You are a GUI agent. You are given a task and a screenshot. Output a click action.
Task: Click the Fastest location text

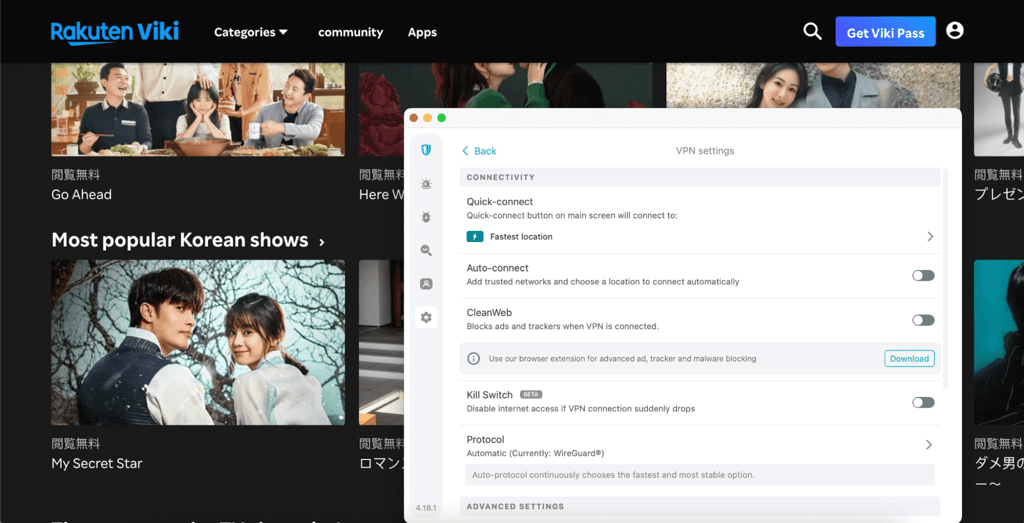coord(521,237)
